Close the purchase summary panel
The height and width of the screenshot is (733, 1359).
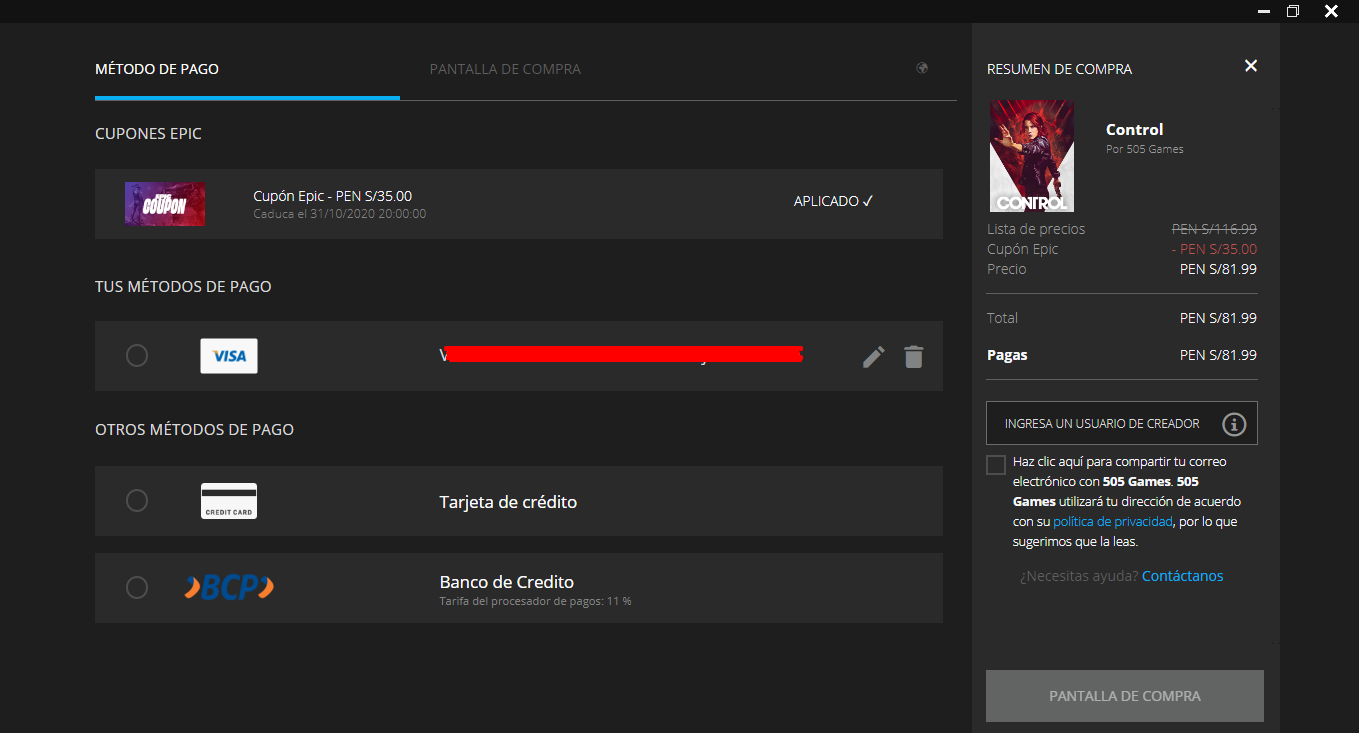(1250, 66)
